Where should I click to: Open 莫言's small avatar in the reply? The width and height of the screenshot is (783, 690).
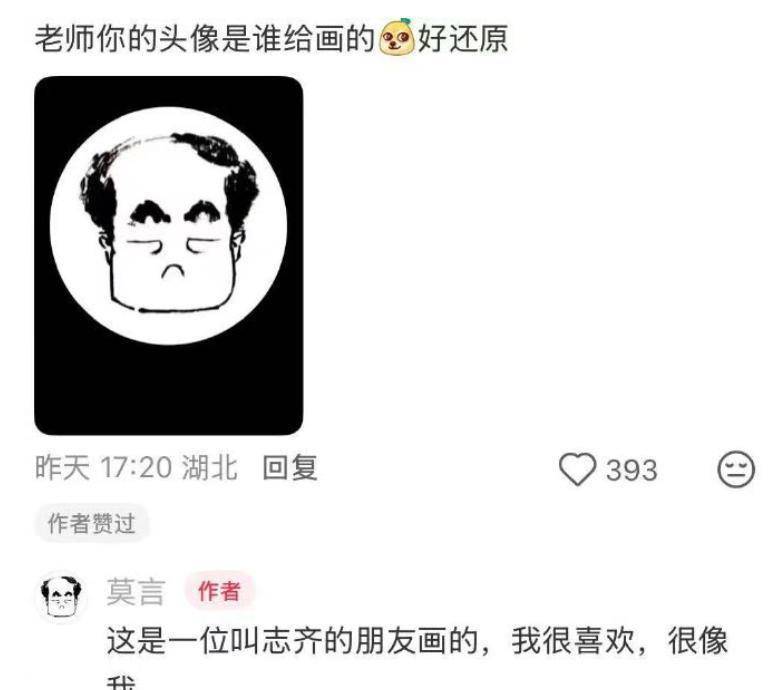click(x=61, y=597)
